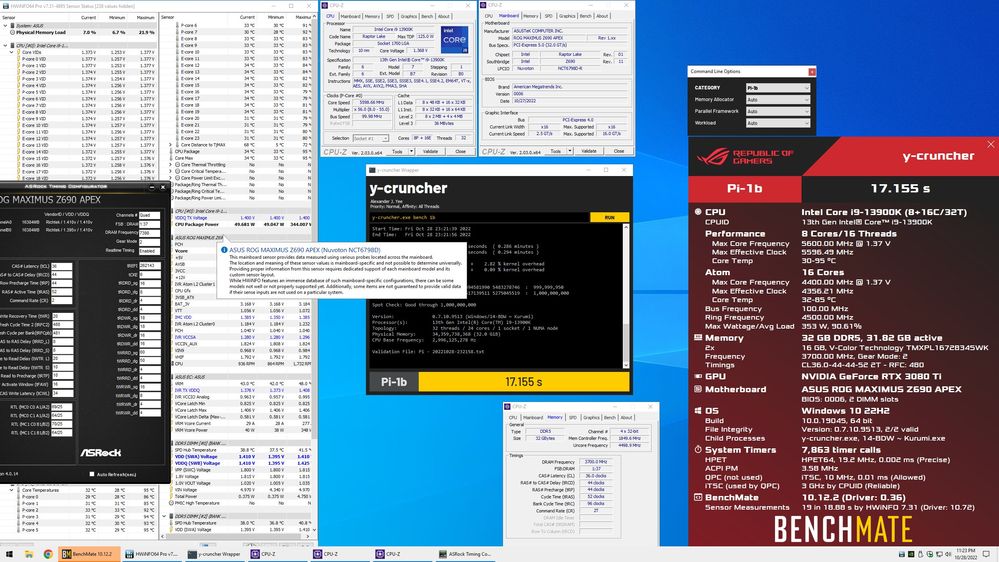Open the CATEGORY dropdown set to Pi-1b
999x562 pixels.
[x=777, y=88]
